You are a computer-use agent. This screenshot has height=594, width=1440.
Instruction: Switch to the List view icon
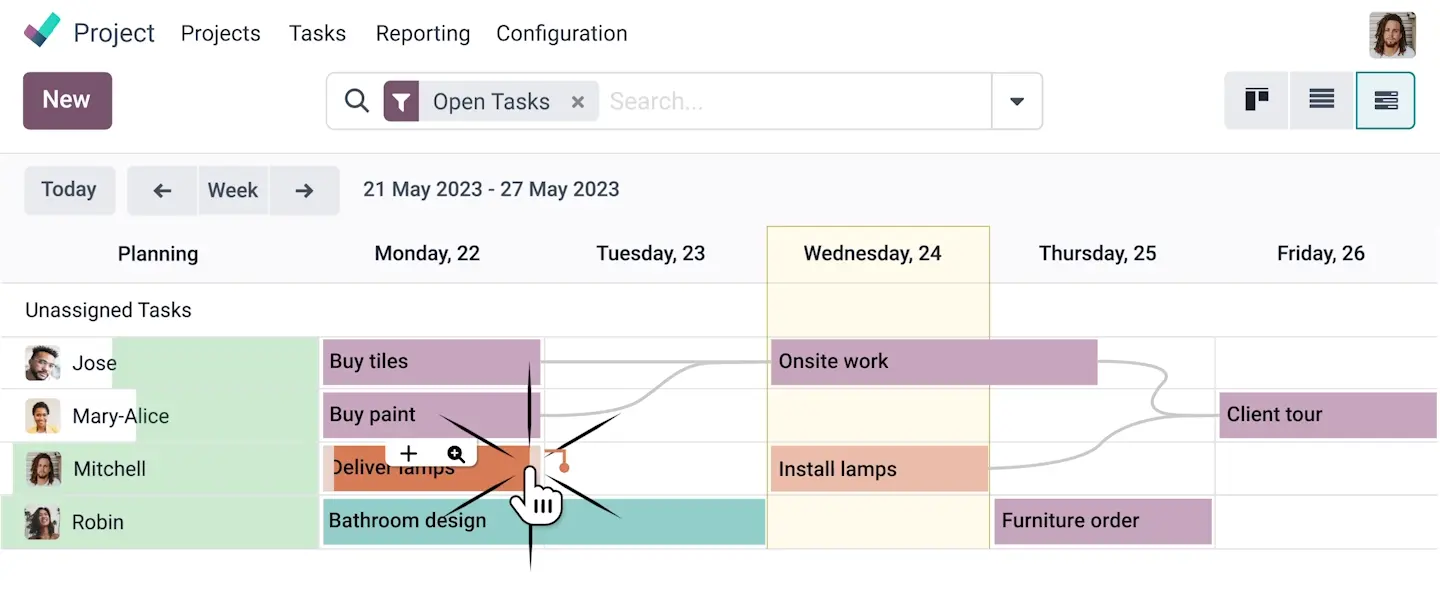[1322, 100]
